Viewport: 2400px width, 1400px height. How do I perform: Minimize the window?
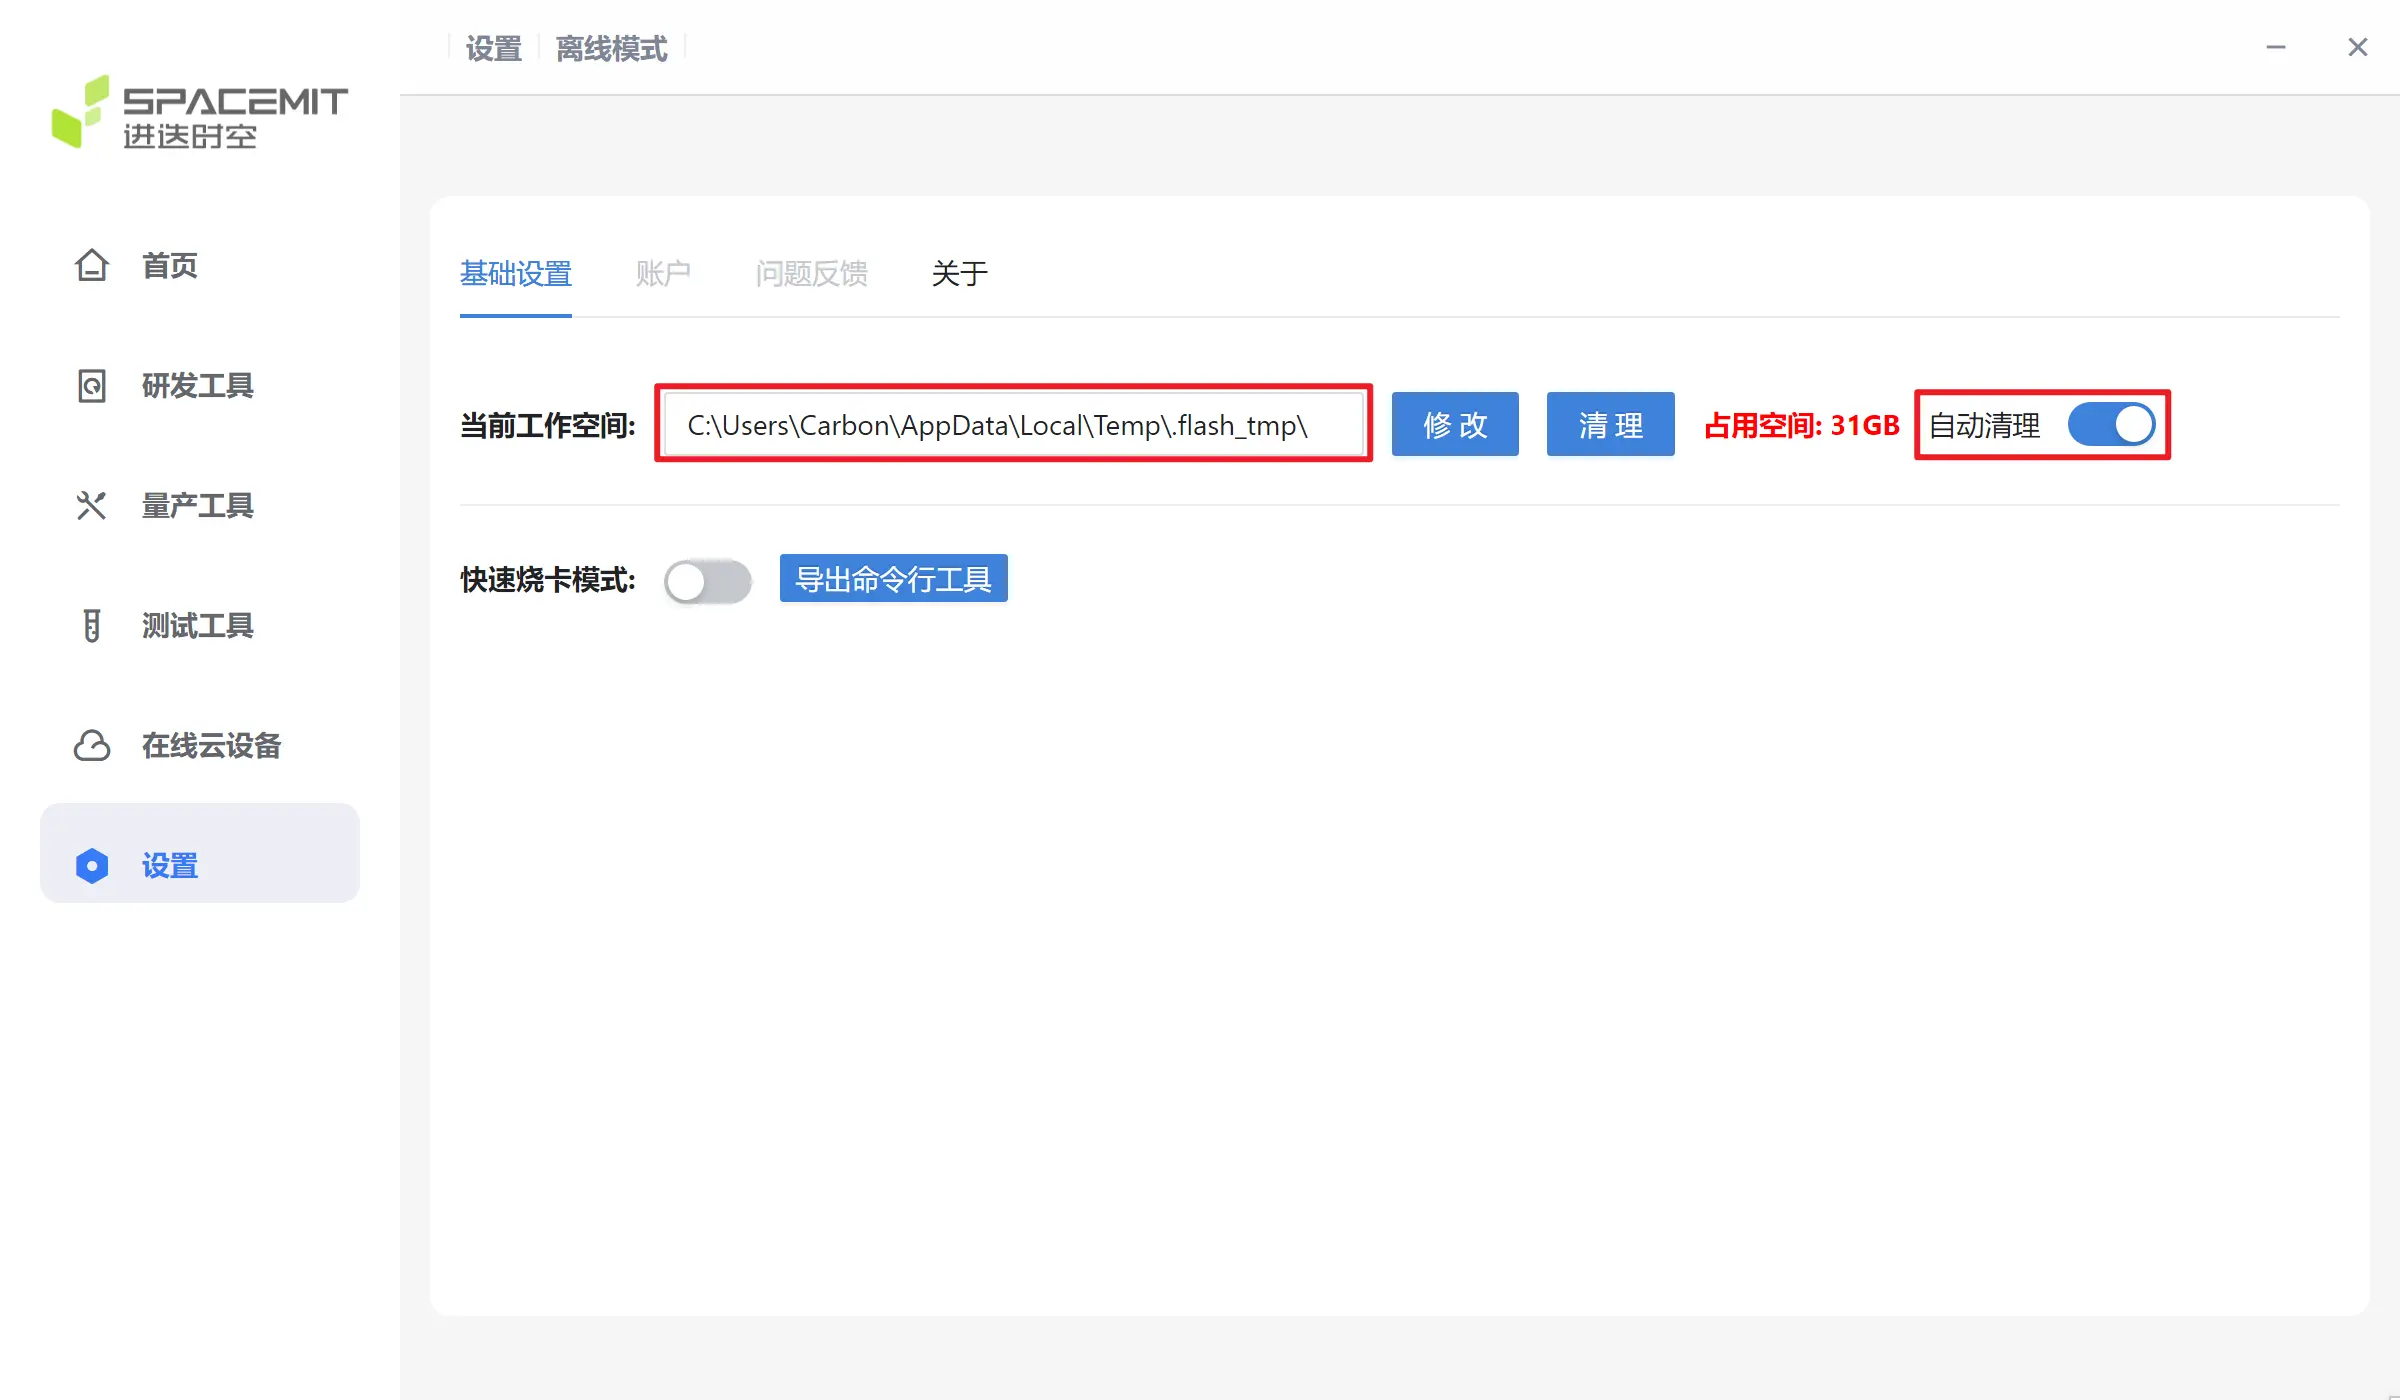(x=2276, y=47)
